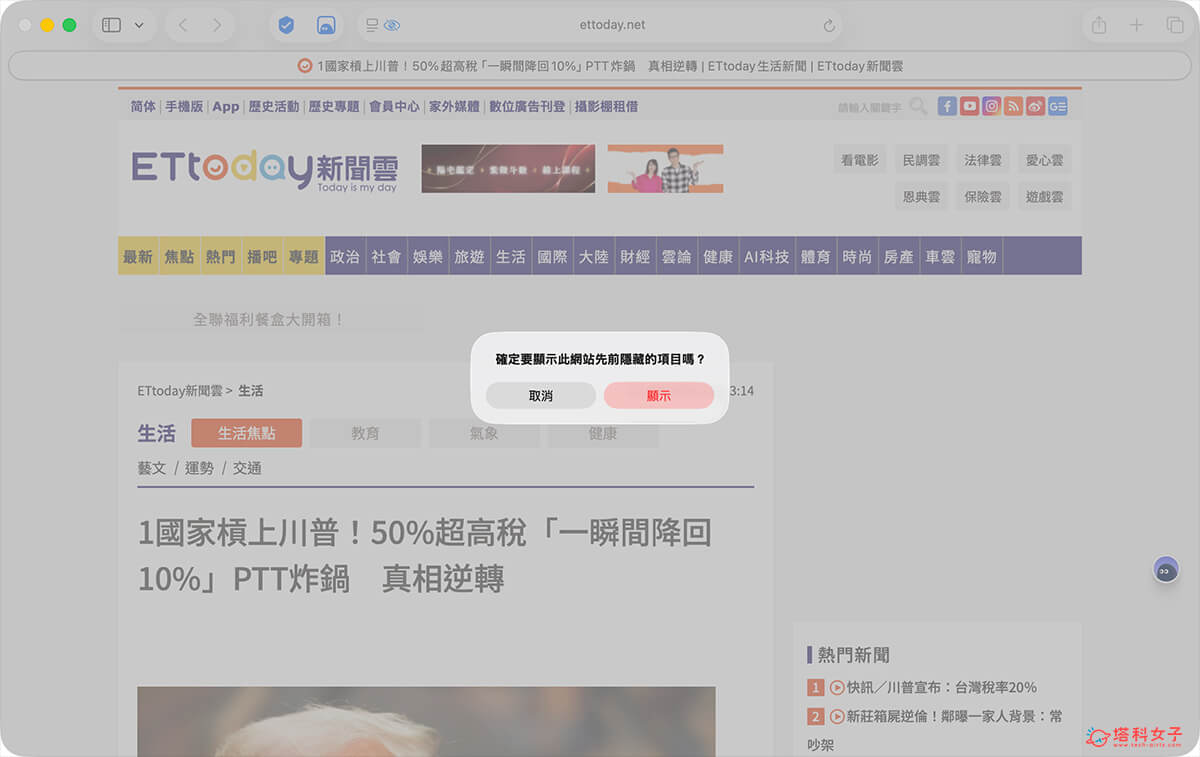1200x757 pixels.
Task: Open the 數位廣告刊登 link
Action: (527, 106)
